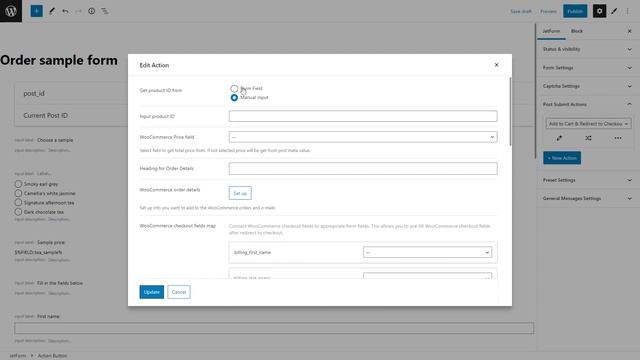This screenshot has width=640, height=360.
Task: Click the Order sample form title
Action: (59, 60)
